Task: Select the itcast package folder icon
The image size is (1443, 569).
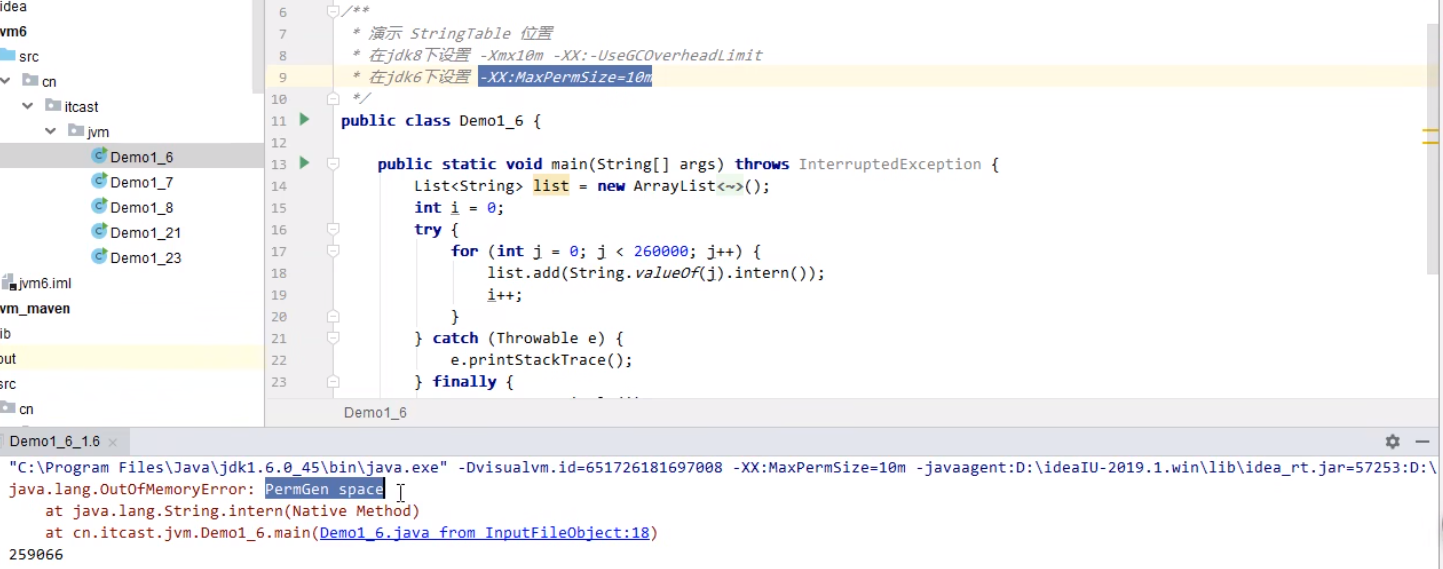Action: coord(53,106)
